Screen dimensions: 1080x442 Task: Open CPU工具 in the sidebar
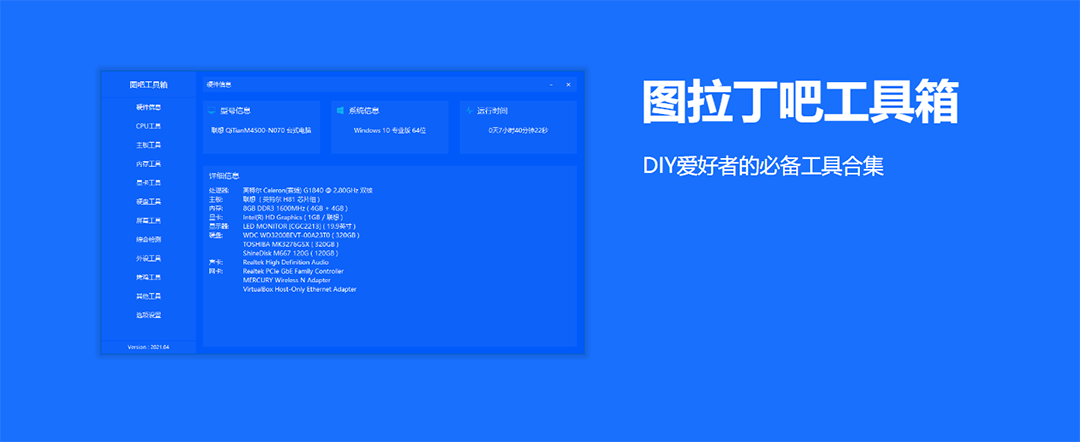tap(148, 126)
